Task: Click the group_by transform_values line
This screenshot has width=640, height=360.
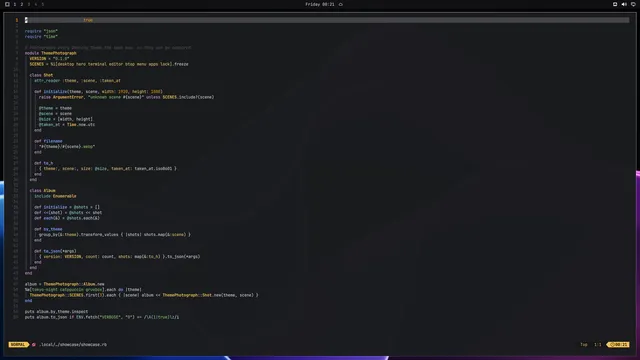Action: pos(115,235)
